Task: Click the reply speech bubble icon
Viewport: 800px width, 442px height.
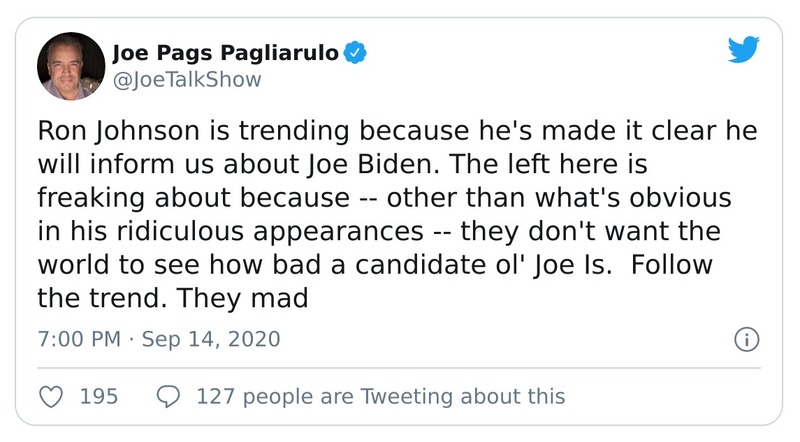Action: pos(169,397)
